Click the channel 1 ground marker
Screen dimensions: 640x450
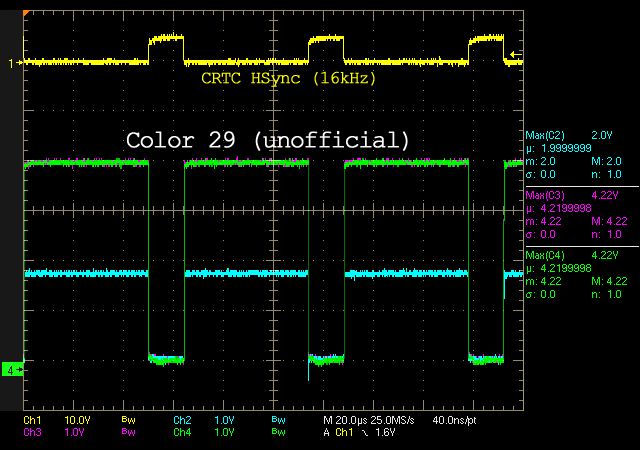16,63
